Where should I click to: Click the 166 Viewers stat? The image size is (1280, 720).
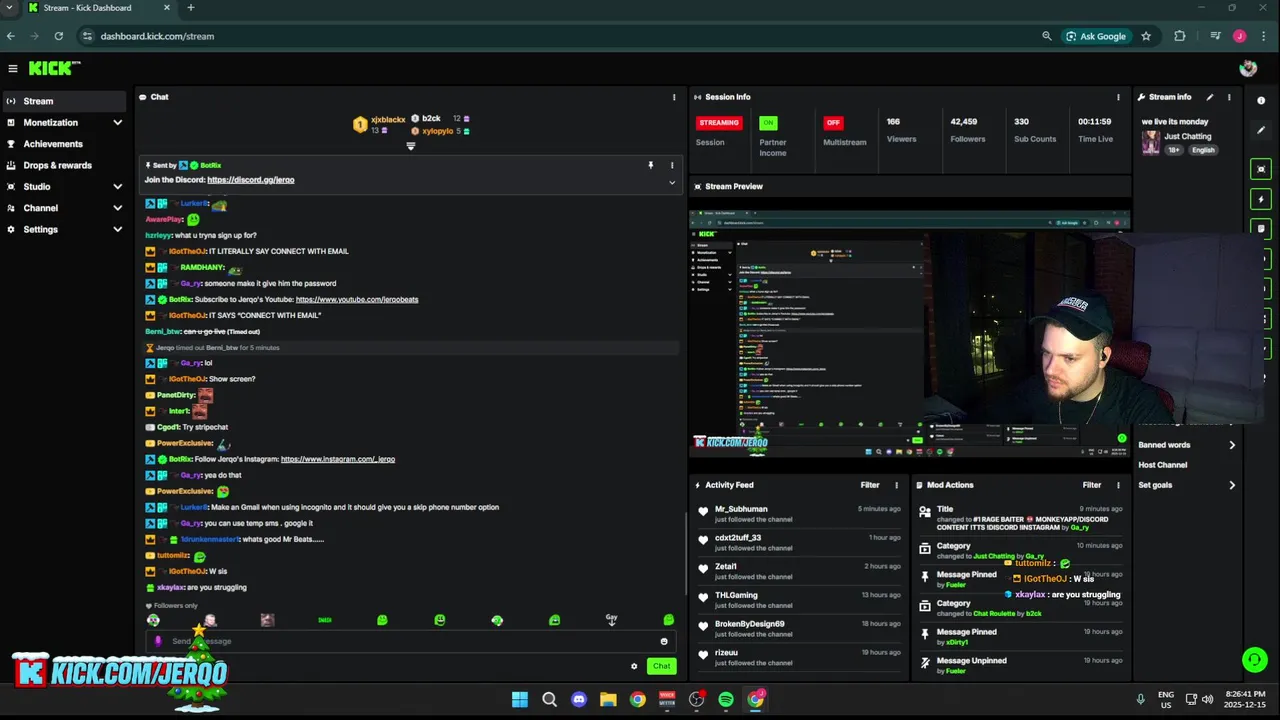click(901, 130)
